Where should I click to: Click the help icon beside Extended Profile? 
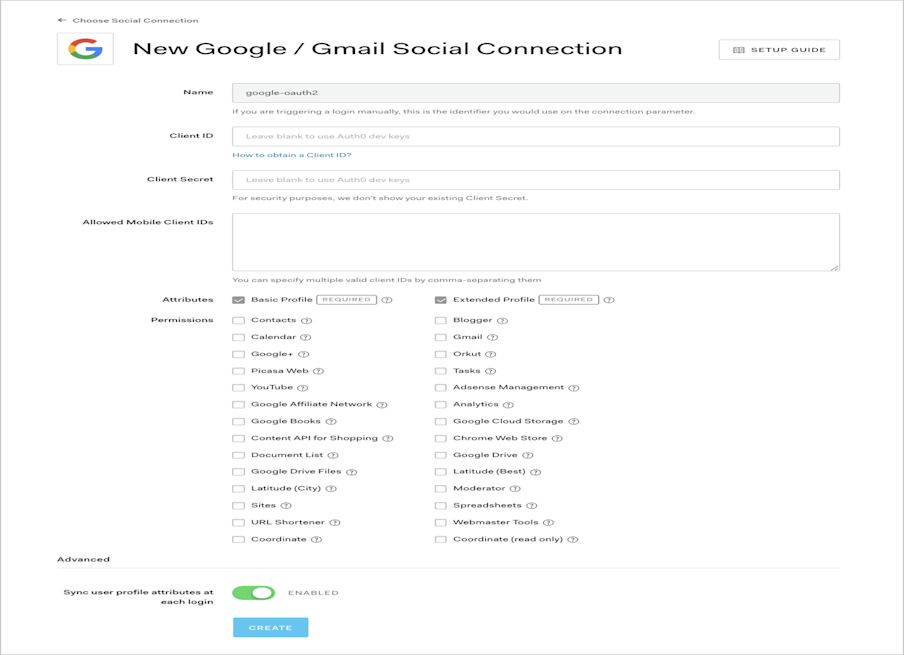point(610,299)
